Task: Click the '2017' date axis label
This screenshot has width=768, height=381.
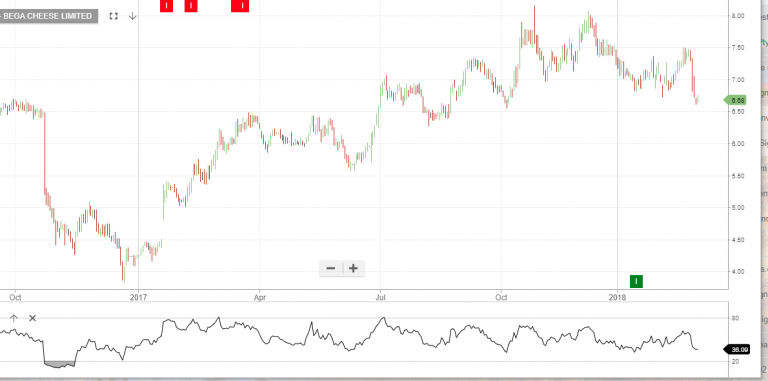Action: tap(139, 297)
